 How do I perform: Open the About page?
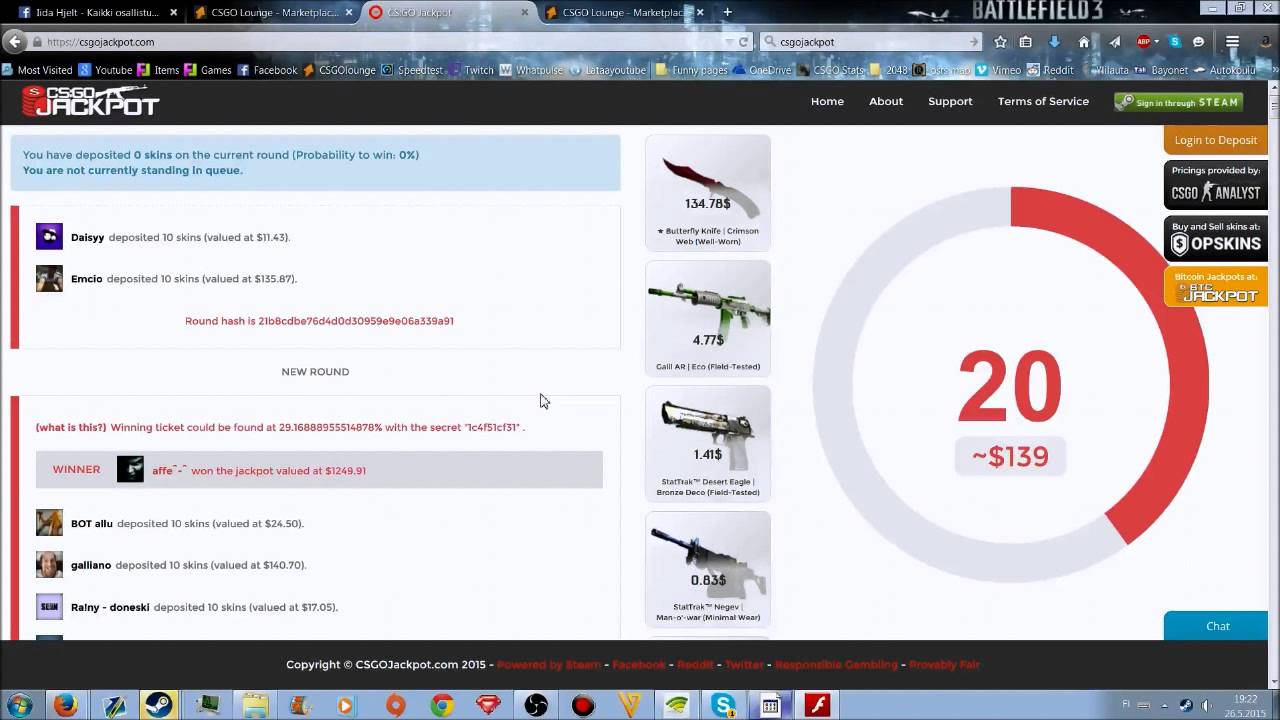[x=886, y=101]
